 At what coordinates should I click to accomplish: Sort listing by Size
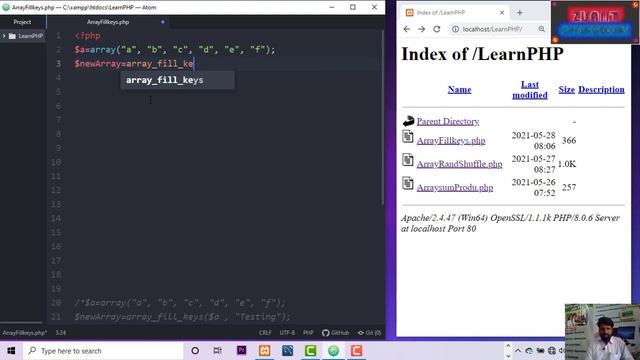pyautogui.click(x=567, y=89)
